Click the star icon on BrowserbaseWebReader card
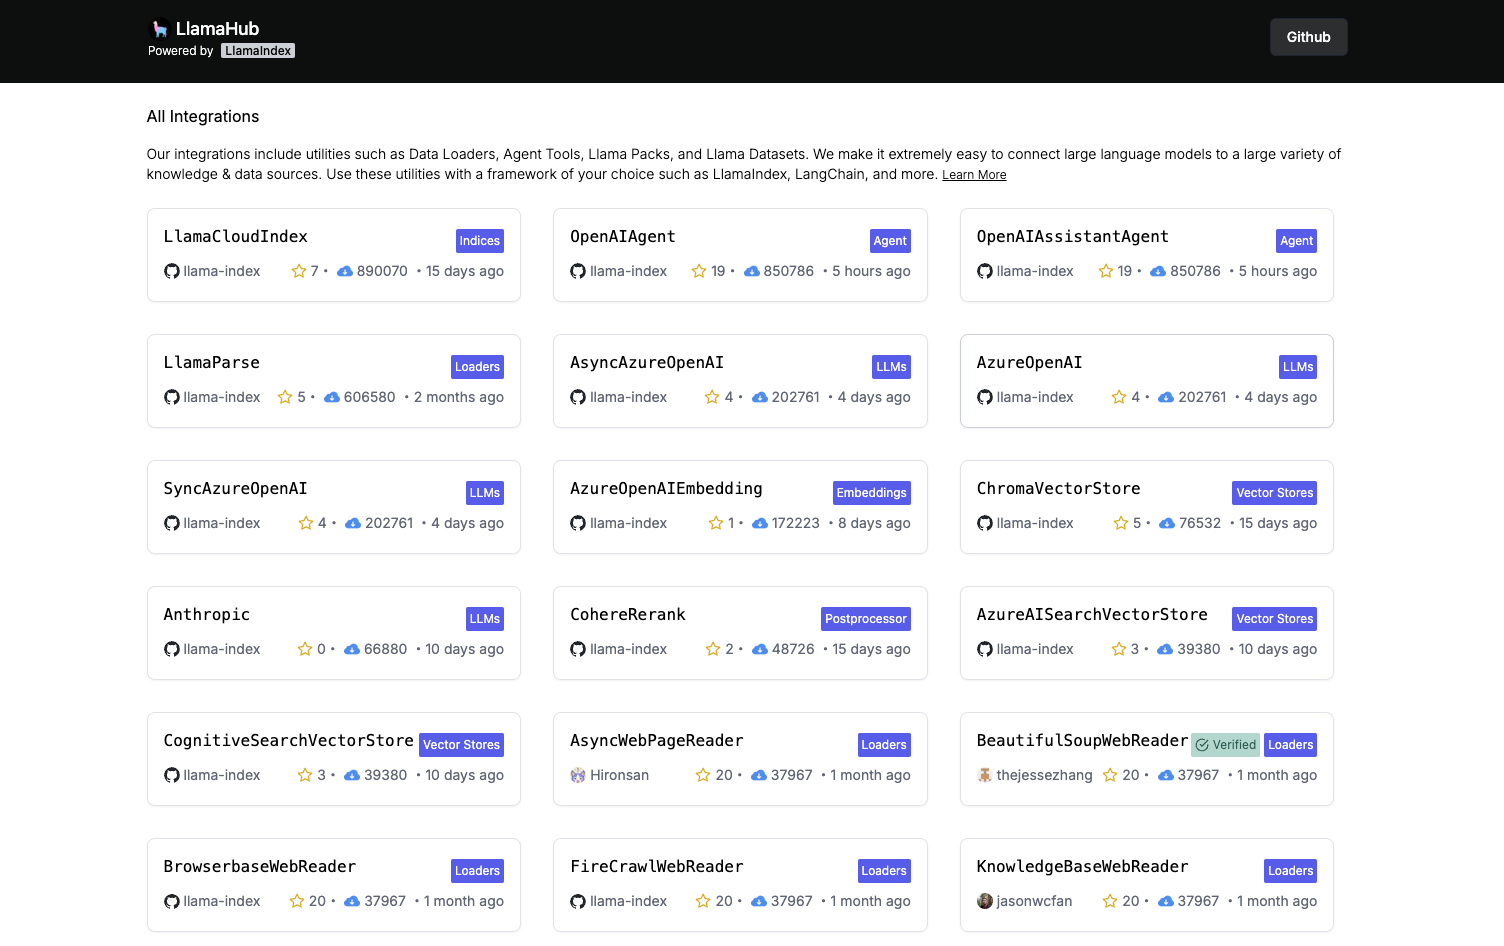This screenshot has width=1504, height=946. click(297, 901)
